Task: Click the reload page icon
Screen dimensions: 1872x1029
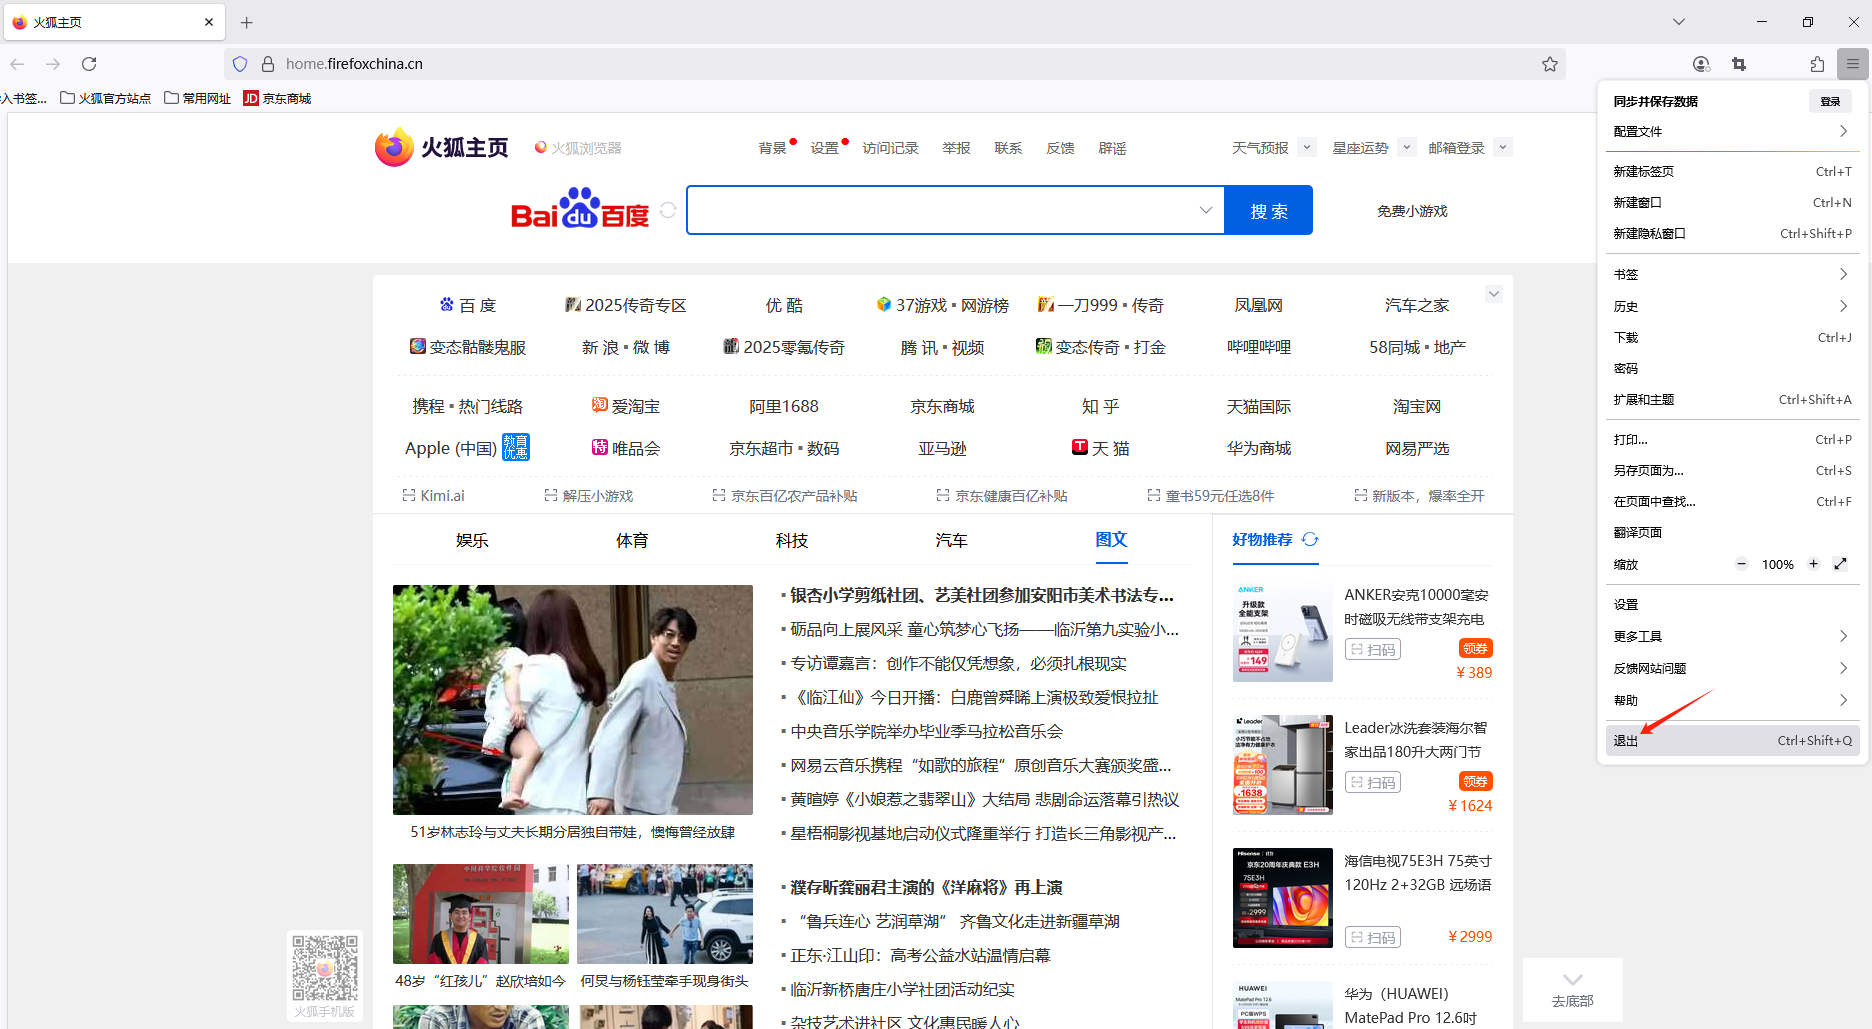Action: 89,64
